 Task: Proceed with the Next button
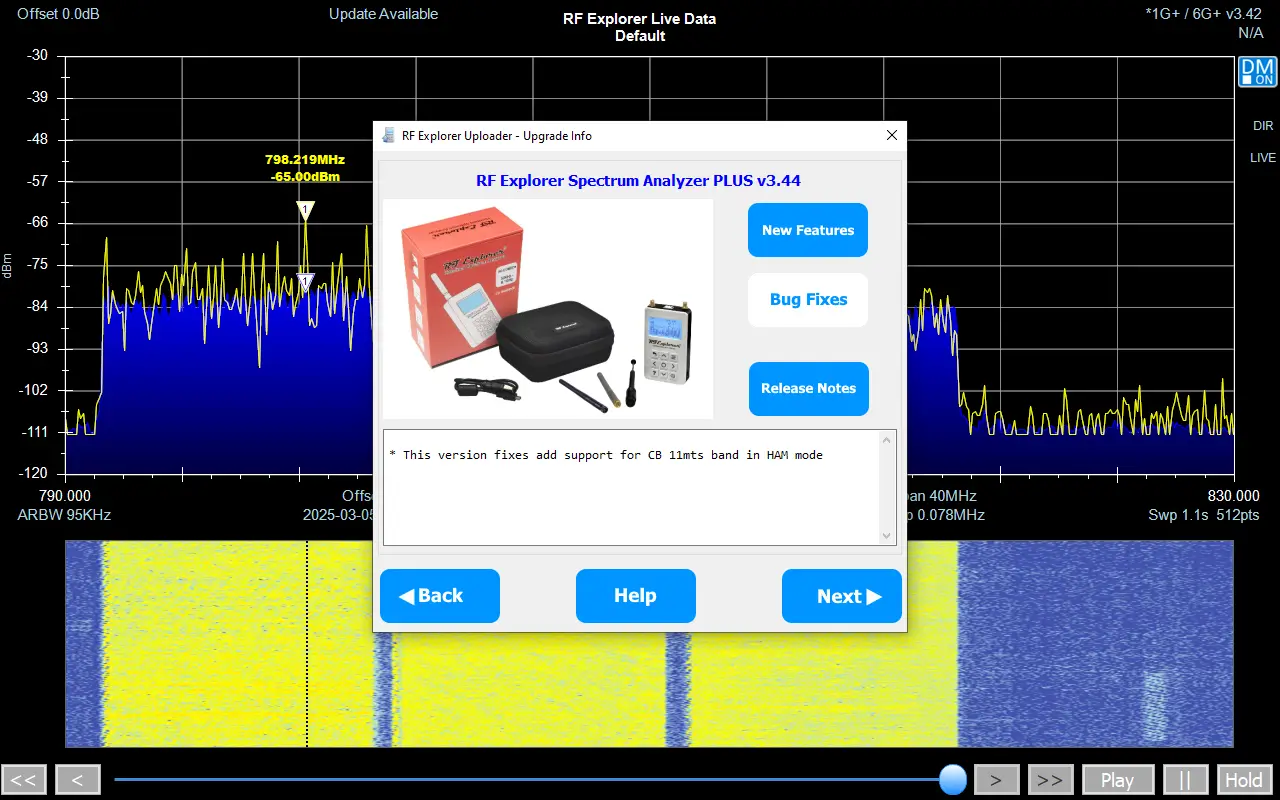[841, 596]
